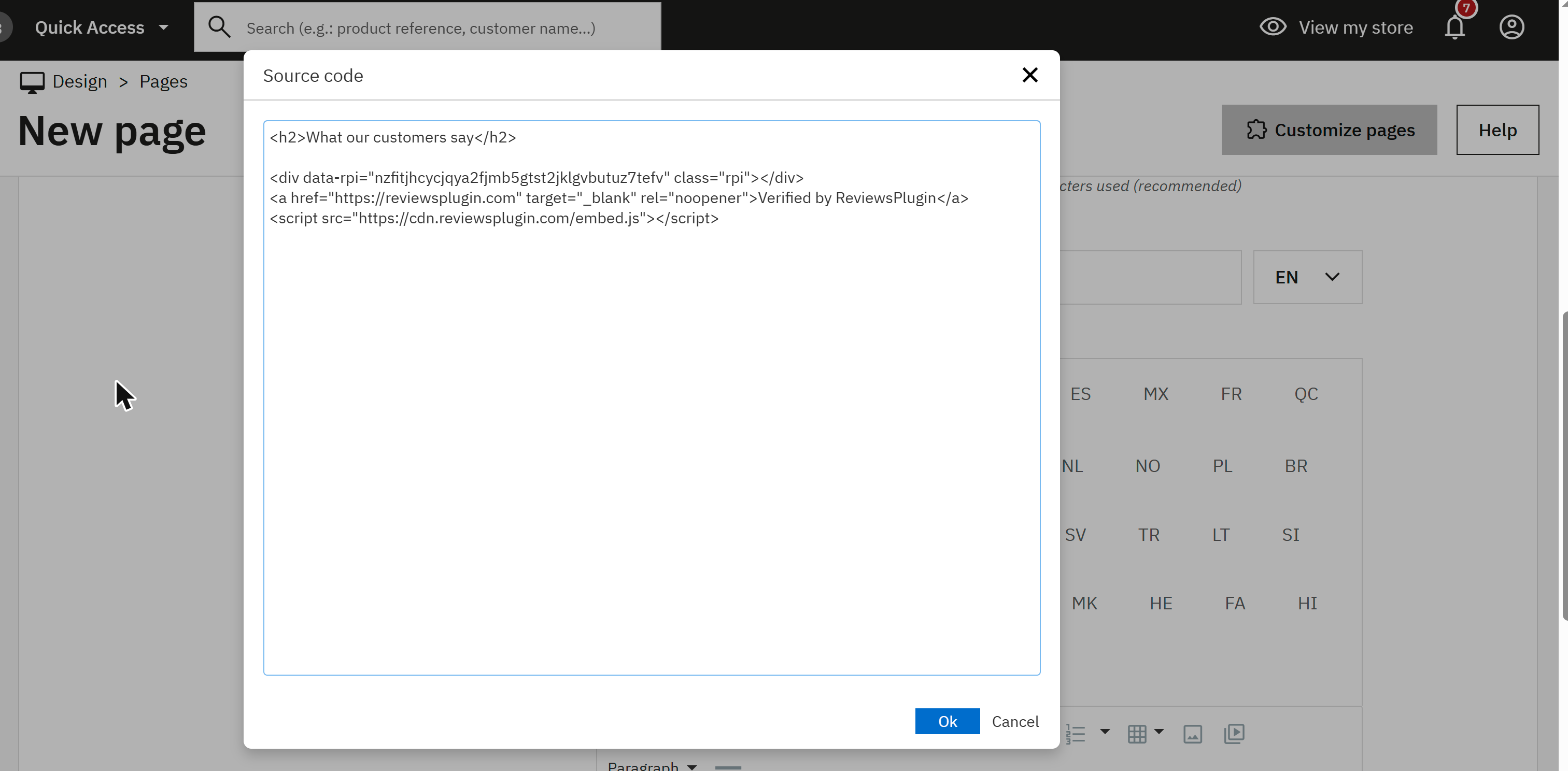This screenshot has width=1568, height=771.
Task: Confirm source code with Ok button
Action: coord(947,721)
